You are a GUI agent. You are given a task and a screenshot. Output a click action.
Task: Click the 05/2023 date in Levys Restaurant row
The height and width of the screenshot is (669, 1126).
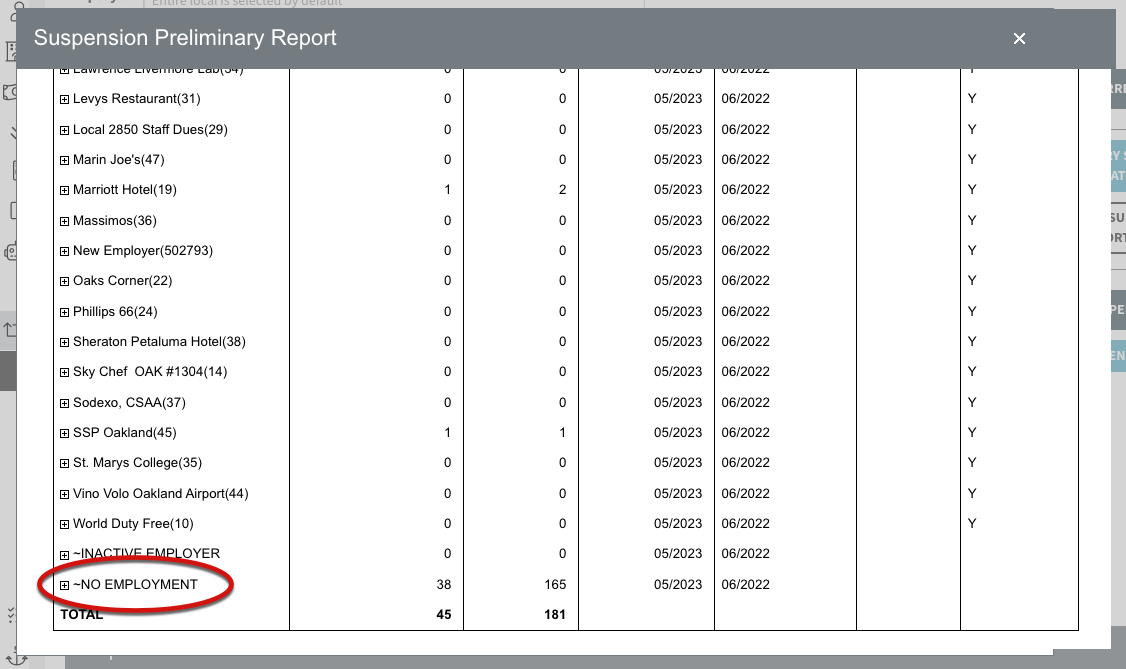(678, 98)
